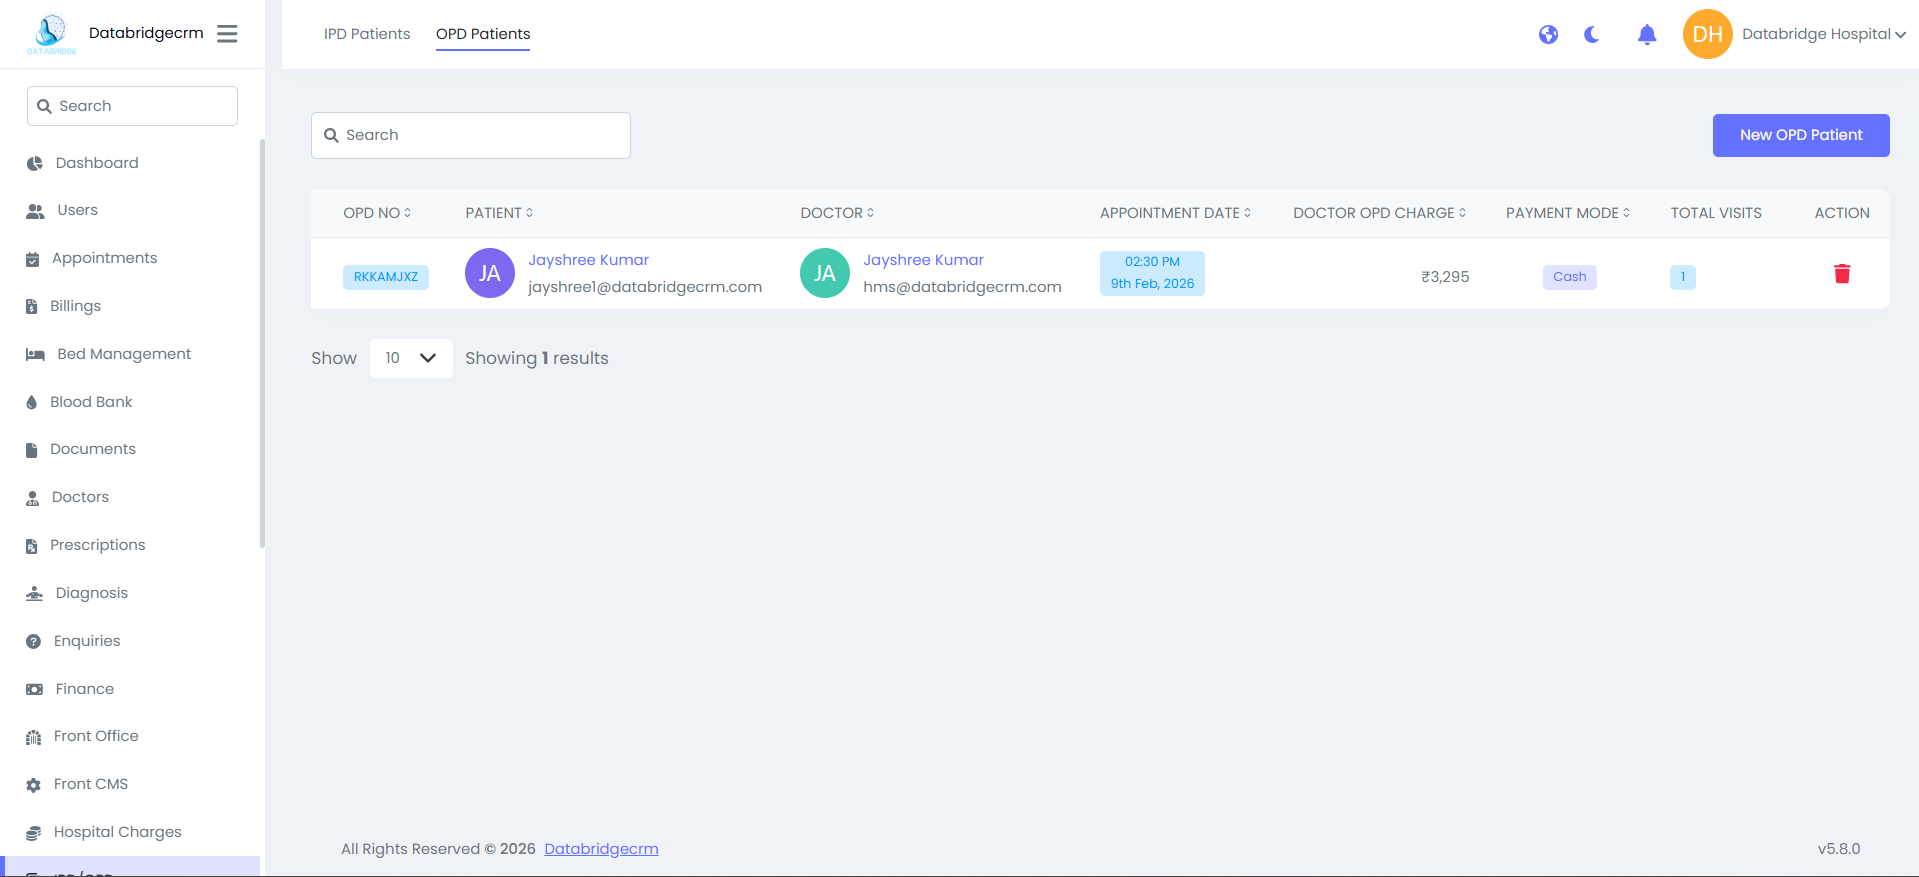Sort by OPD NO column
Image resolution: width=1919 pixels, height=877 pixels.
377,213
